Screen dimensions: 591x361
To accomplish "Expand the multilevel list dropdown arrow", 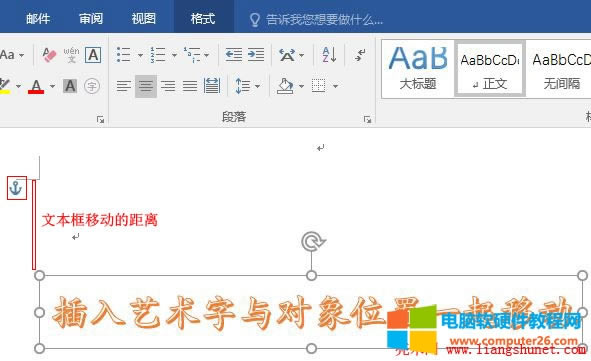I will coord(207,55).
